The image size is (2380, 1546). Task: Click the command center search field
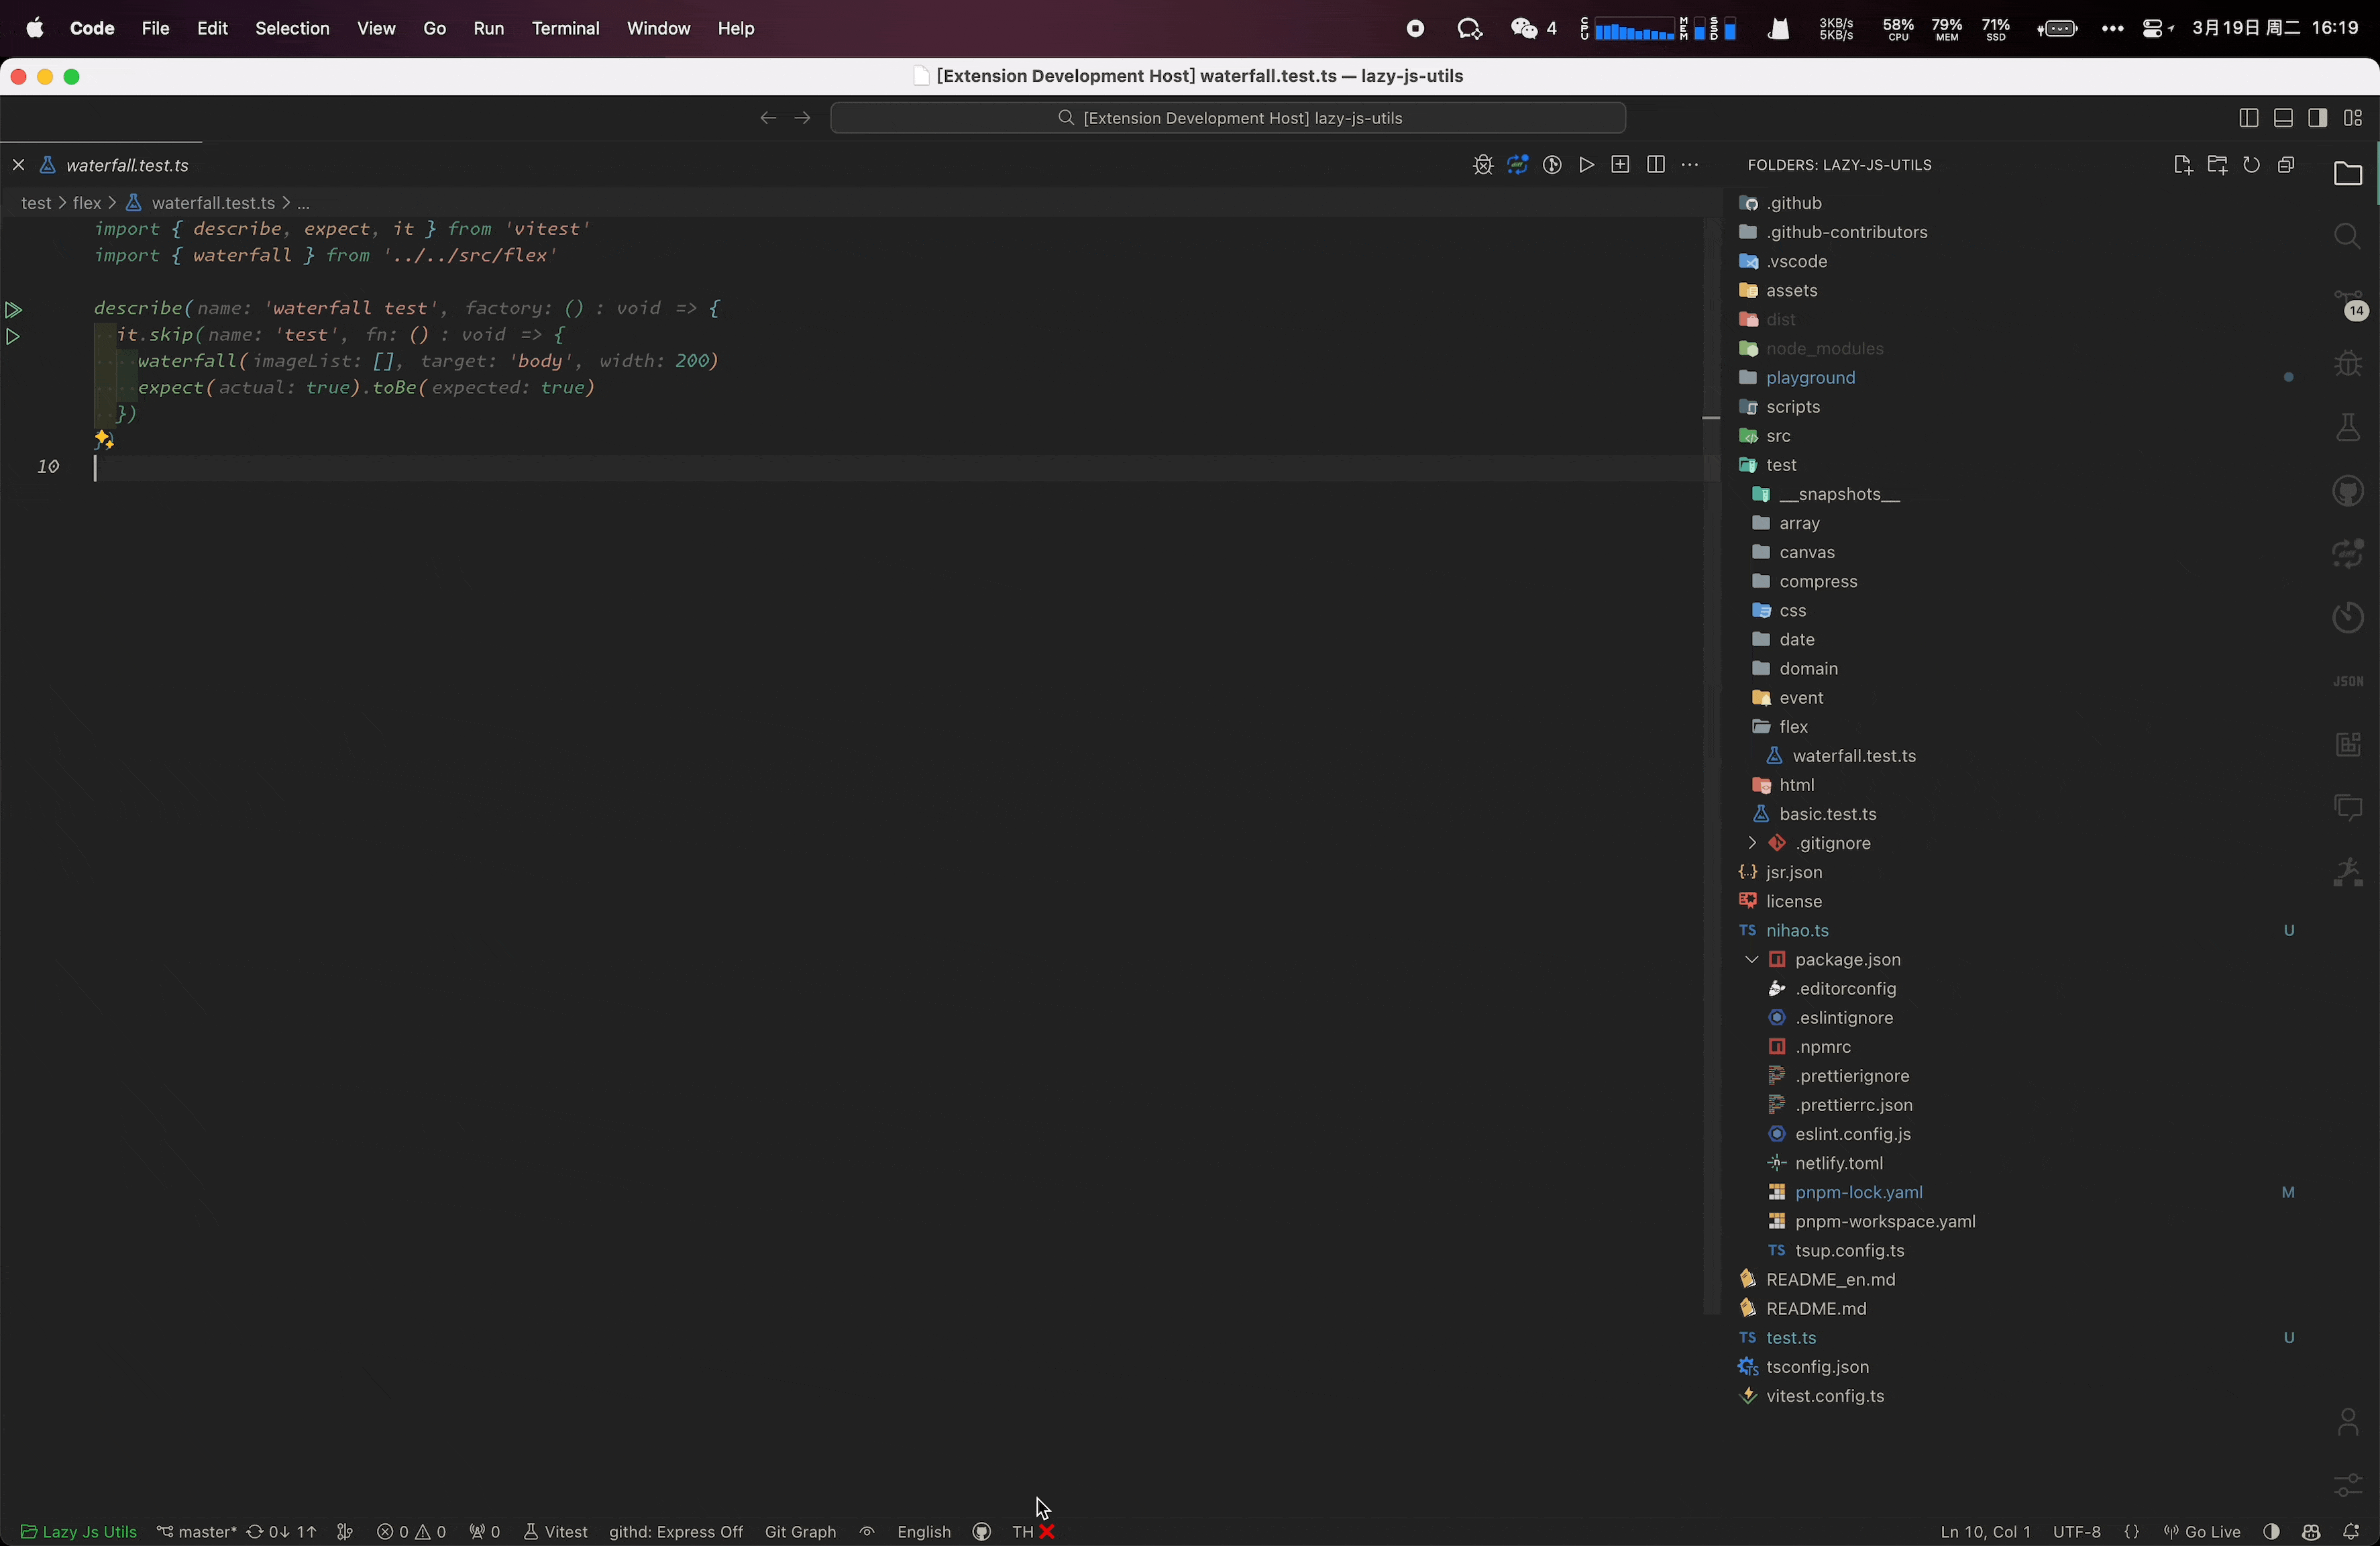pos(1228,118)
